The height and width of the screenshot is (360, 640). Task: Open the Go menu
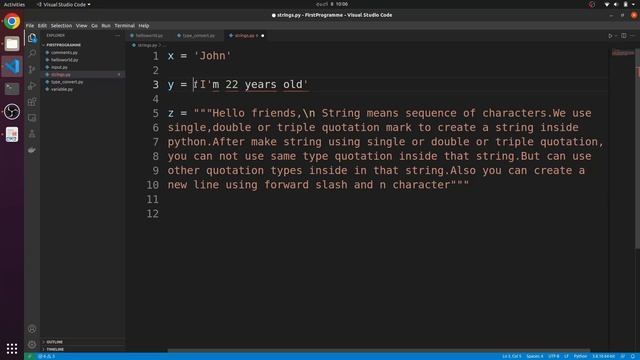(94, 26)
